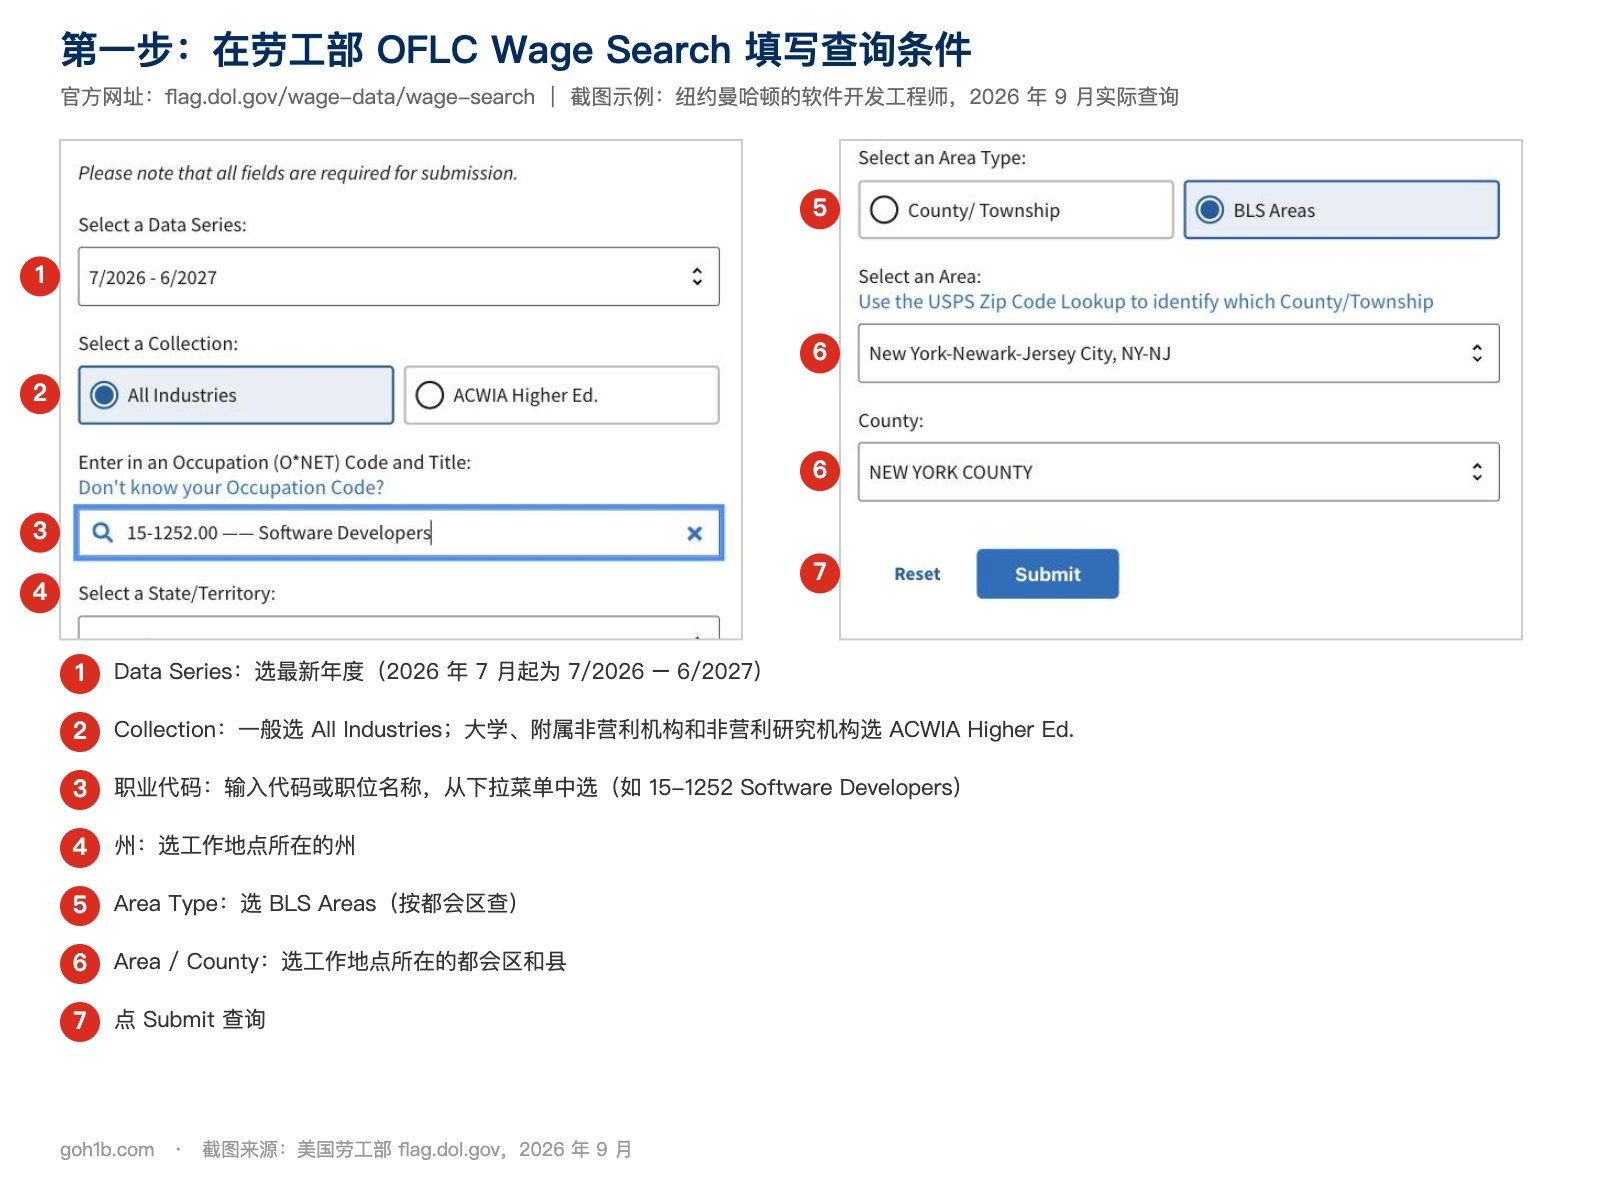This screenshot has width=1600, height=1180.
Task: Click the magnifier icon in the occupation search field
Action: pyautogui.click(x=102, y=532)
